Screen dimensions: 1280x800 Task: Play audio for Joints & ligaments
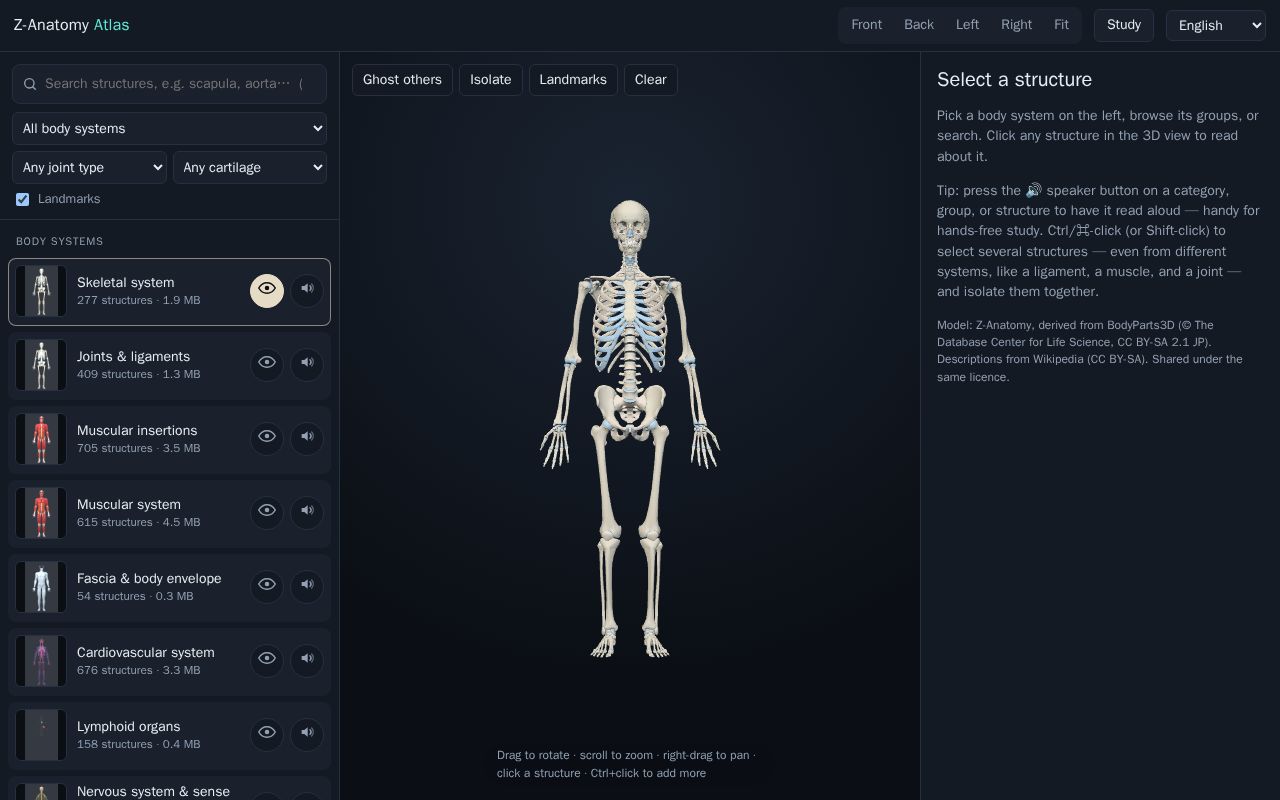(307, 363)
